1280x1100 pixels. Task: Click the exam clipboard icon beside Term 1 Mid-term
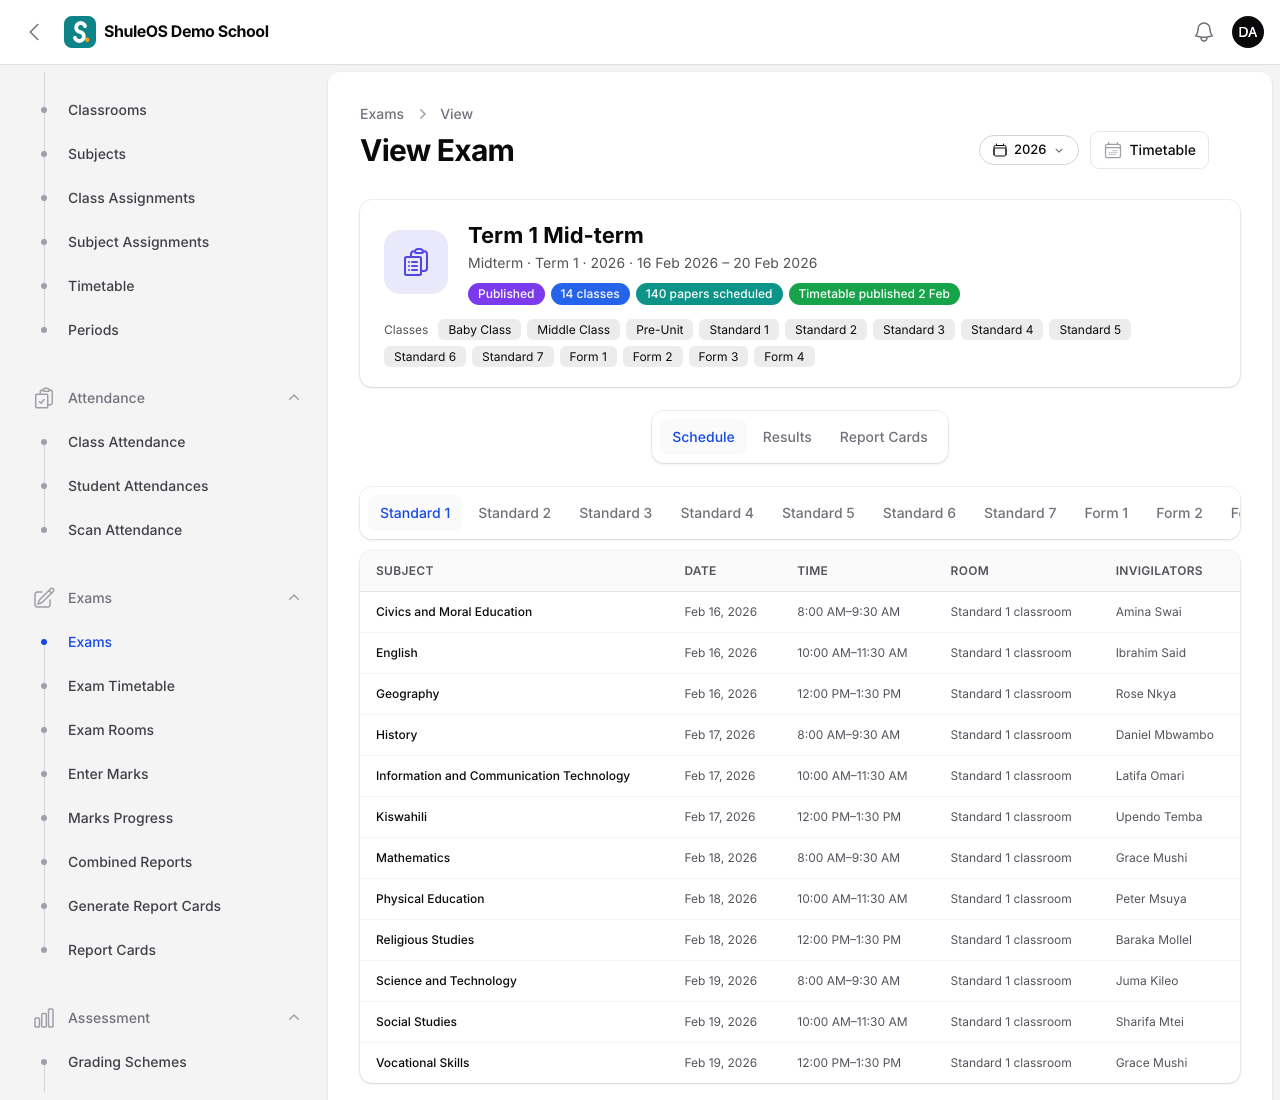[416, 262]
